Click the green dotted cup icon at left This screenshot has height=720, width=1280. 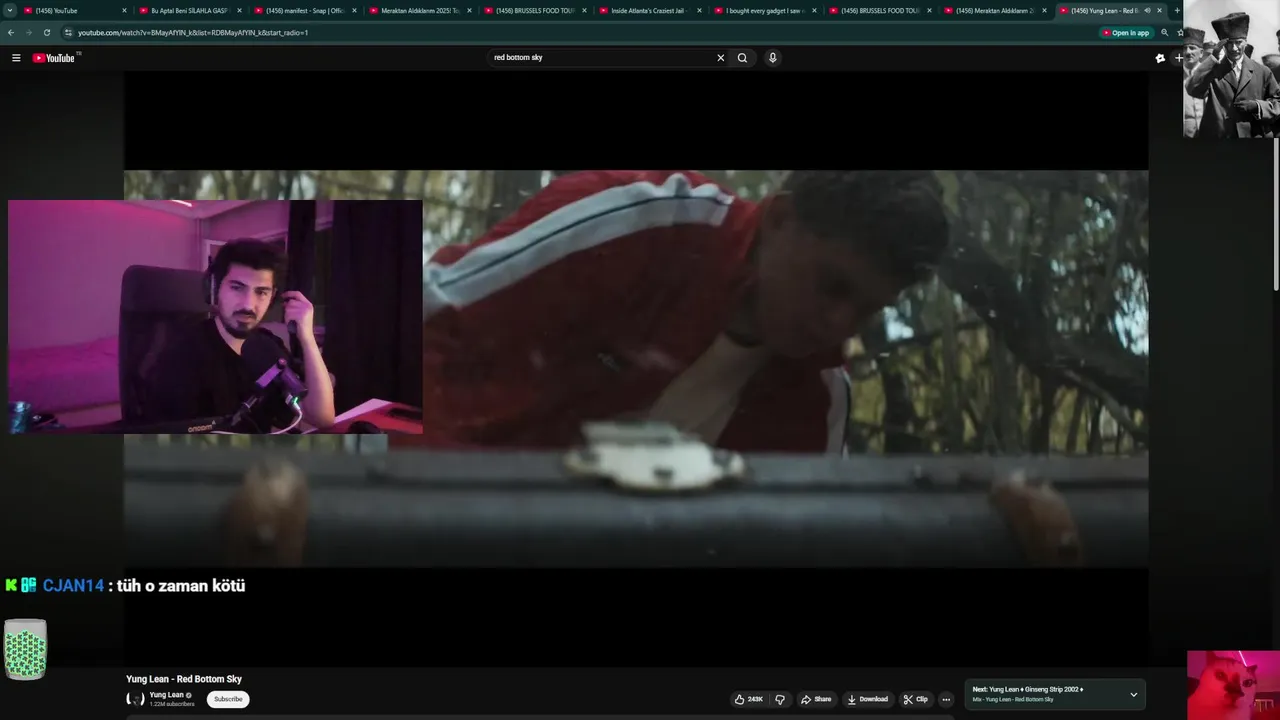coord(25,649)
